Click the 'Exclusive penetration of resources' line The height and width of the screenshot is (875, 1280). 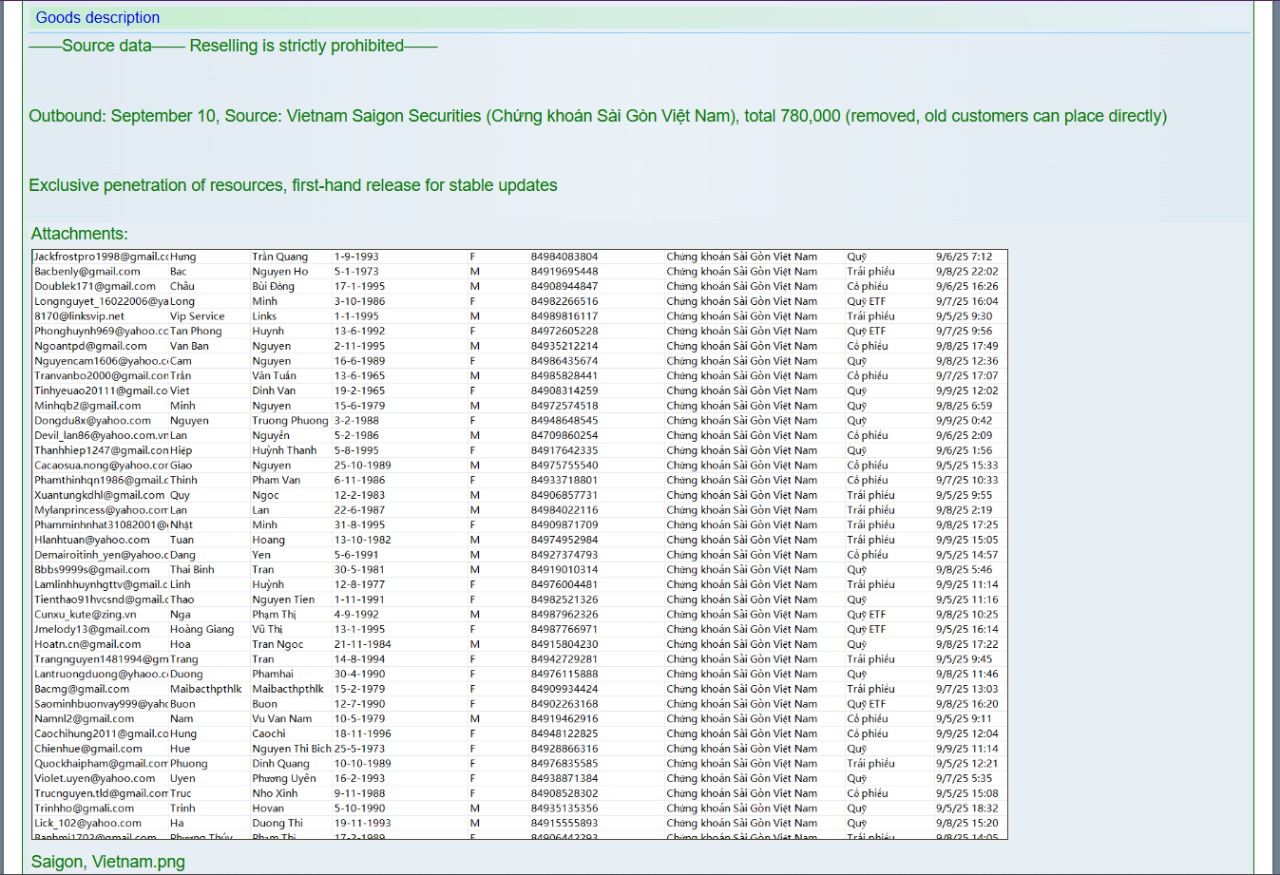(293, 185)
